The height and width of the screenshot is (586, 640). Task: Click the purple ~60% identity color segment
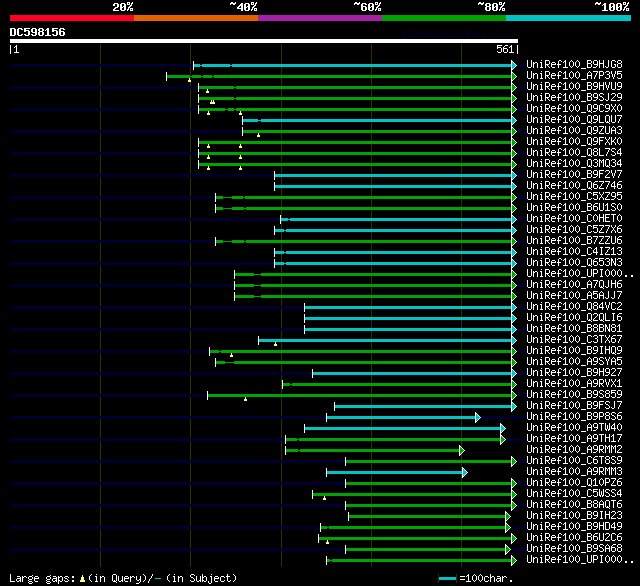(320, 18)
